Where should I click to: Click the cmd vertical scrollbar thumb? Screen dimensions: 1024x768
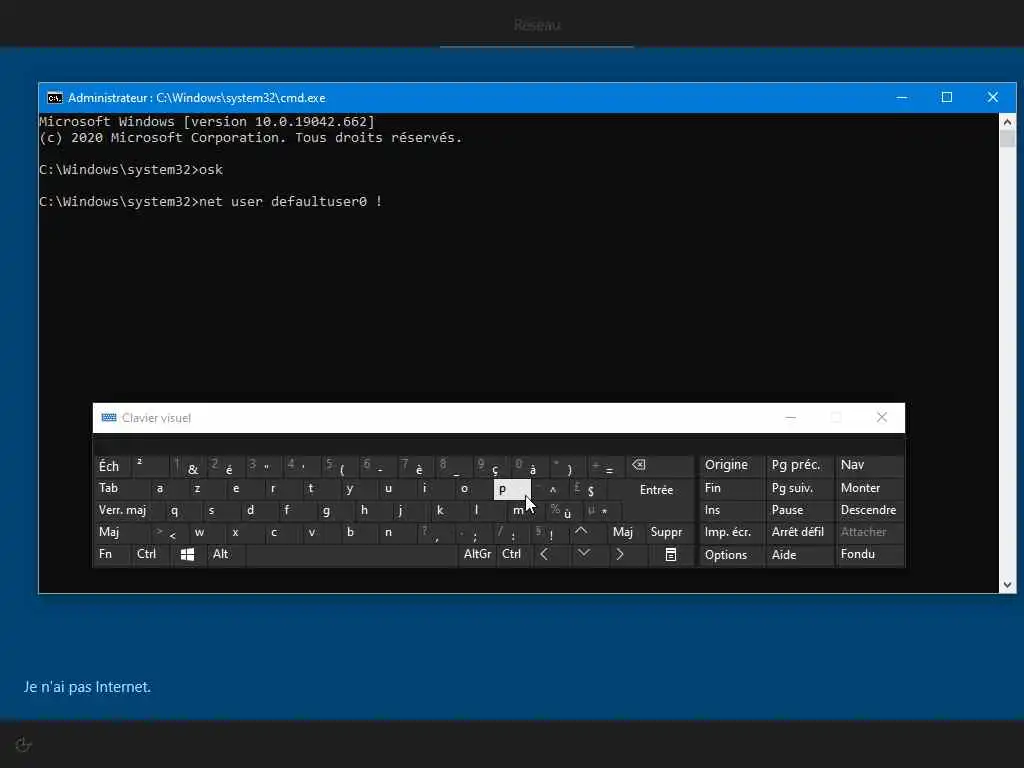(1007, 139)
